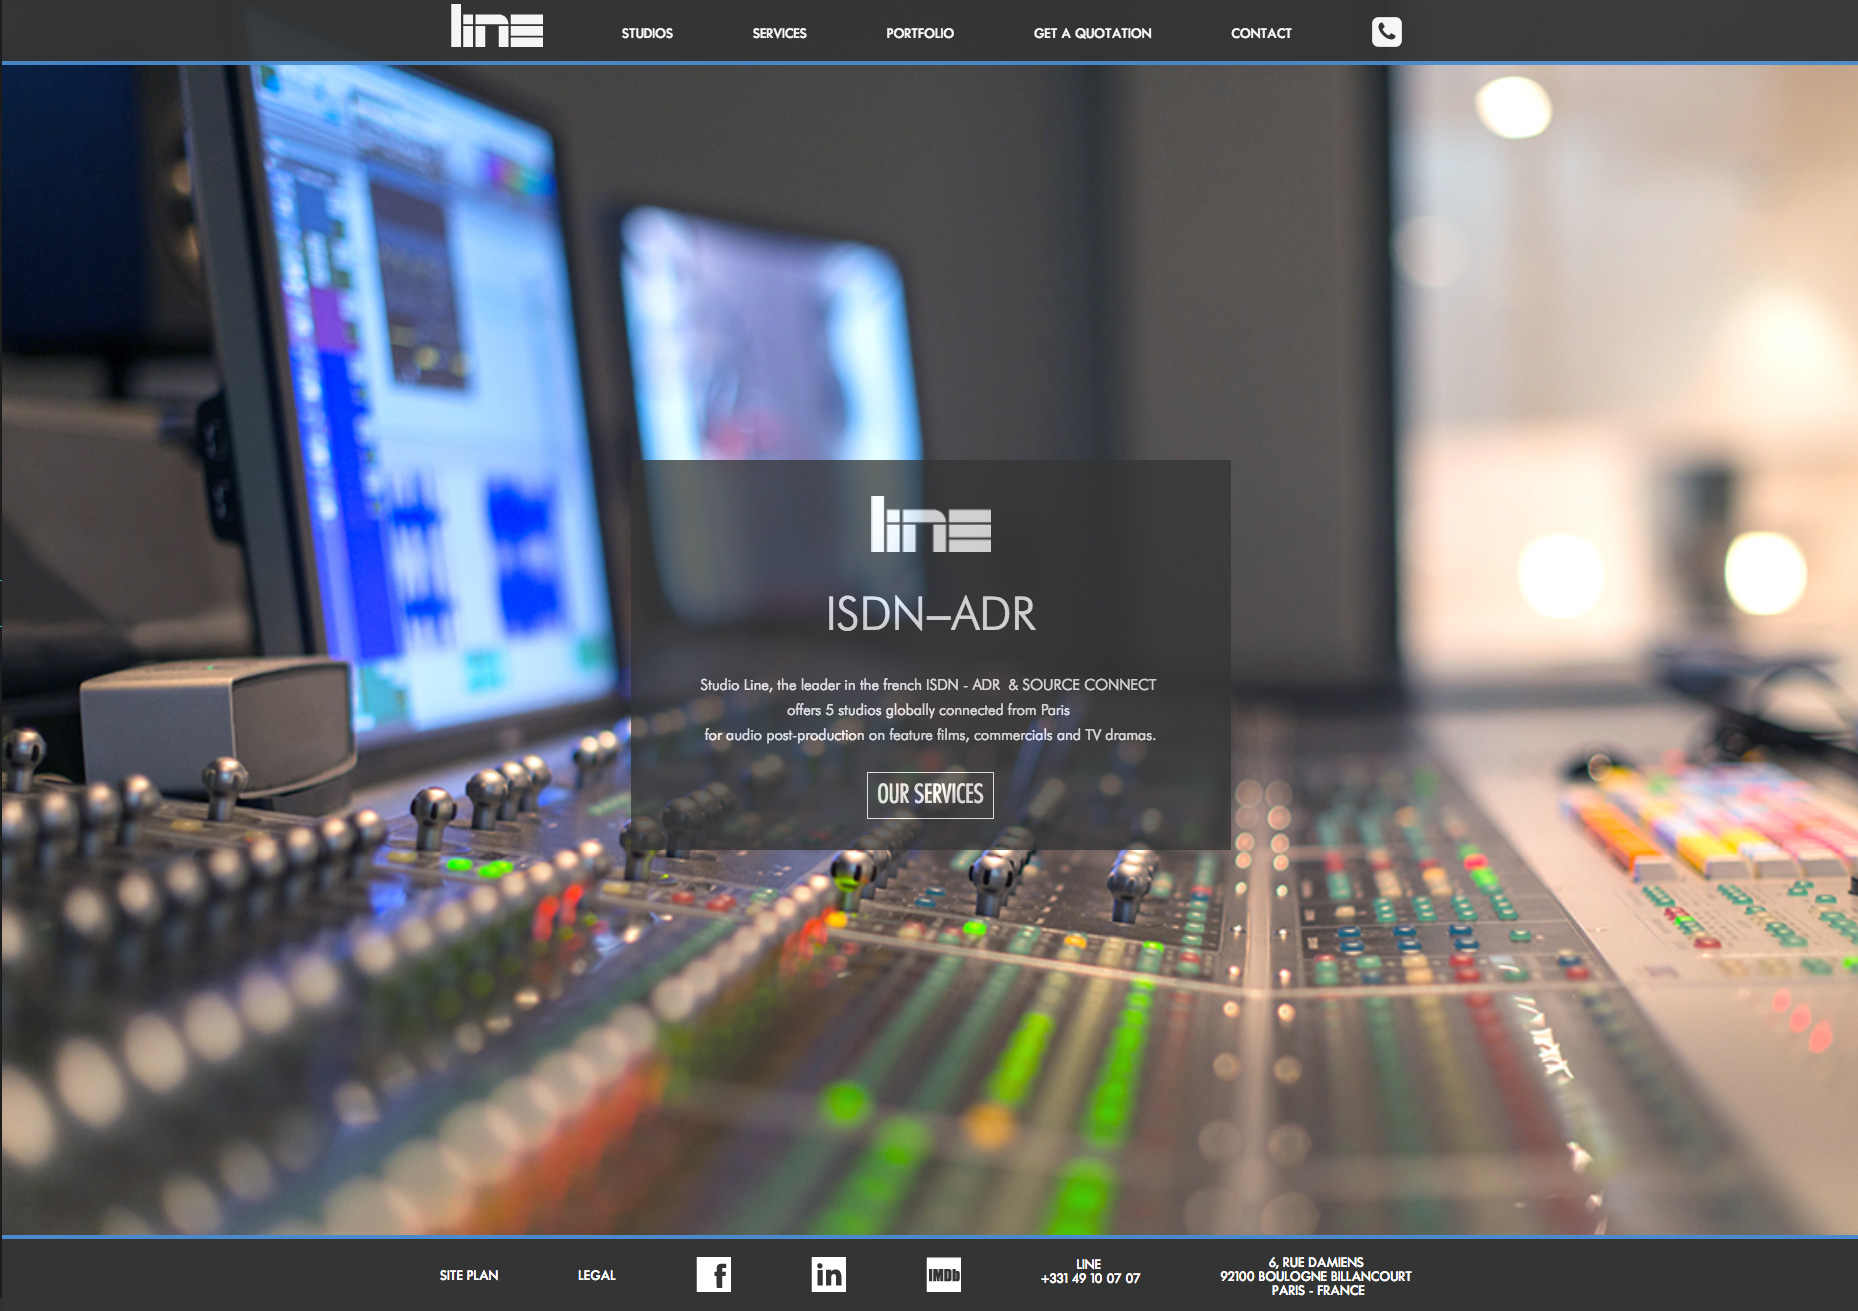This screenshot has width=1858, height=1311.
Task: Click the '92100 Boulogne Billancourt' text
Action: click(x=1316, y=1276)
